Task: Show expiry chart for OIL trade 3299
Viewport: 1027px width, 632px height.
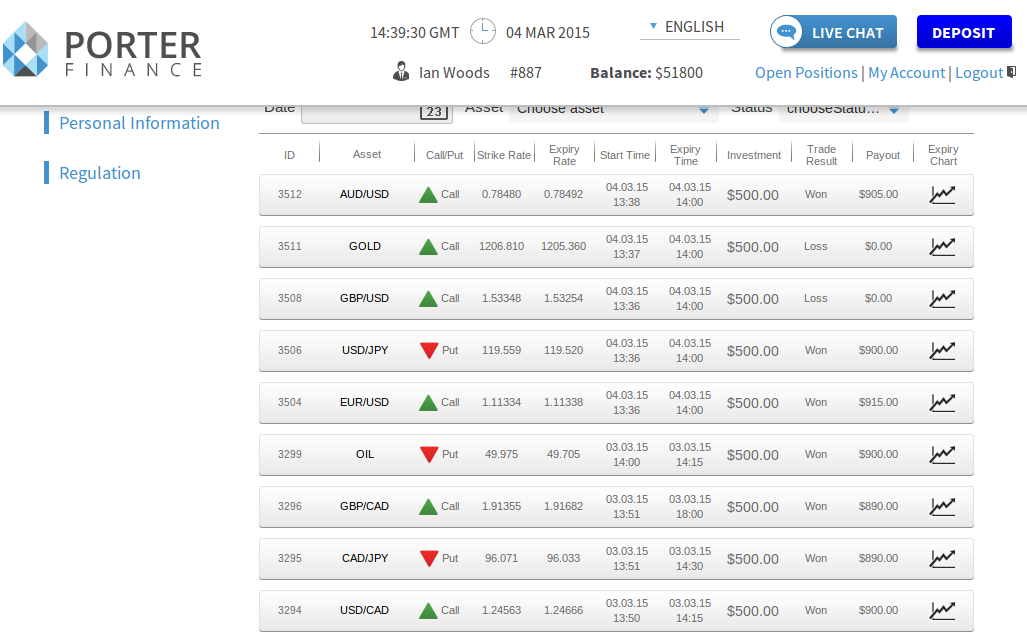Action: pos(942,455)
